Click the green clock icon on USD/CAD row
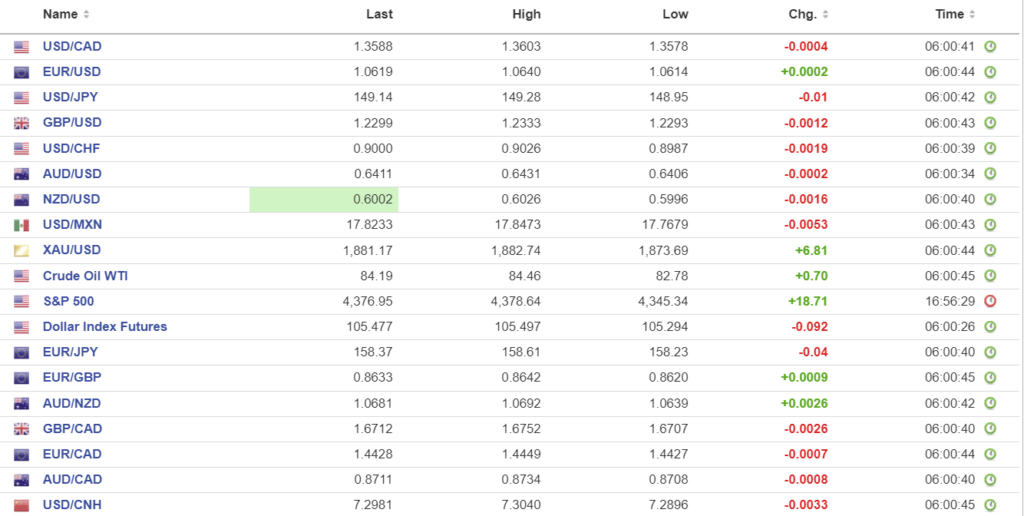This screenshot has height=516, width=1024. (990, 47)
